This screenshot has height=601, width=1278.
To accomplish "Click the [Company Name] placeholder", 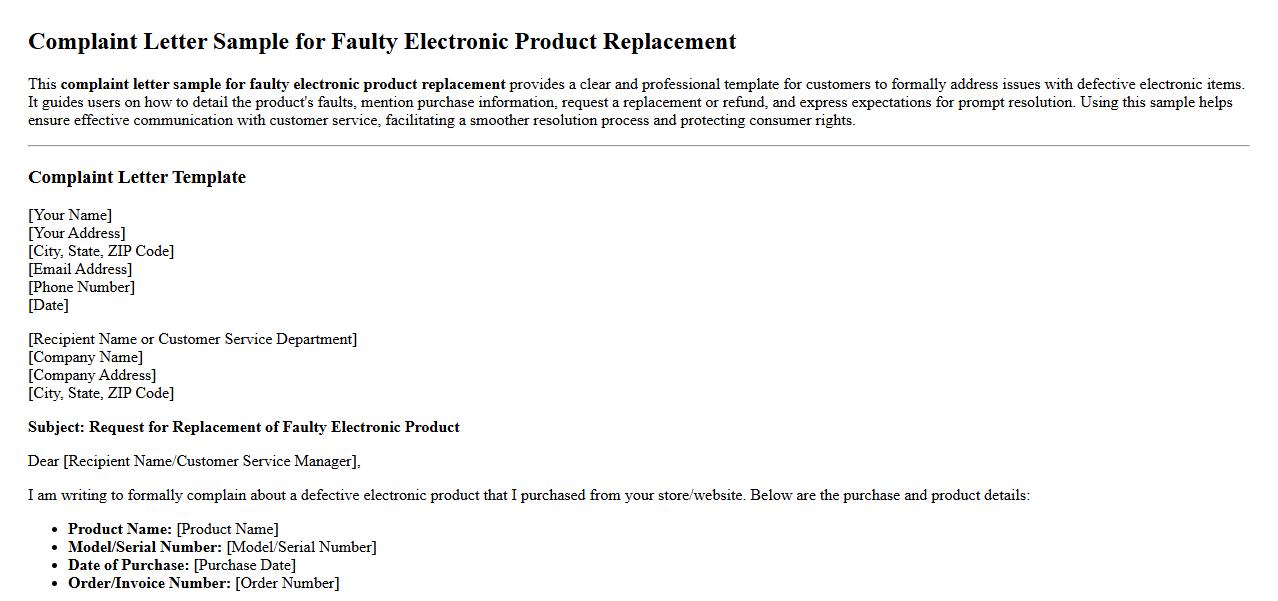I will click(x=86, y=357).
